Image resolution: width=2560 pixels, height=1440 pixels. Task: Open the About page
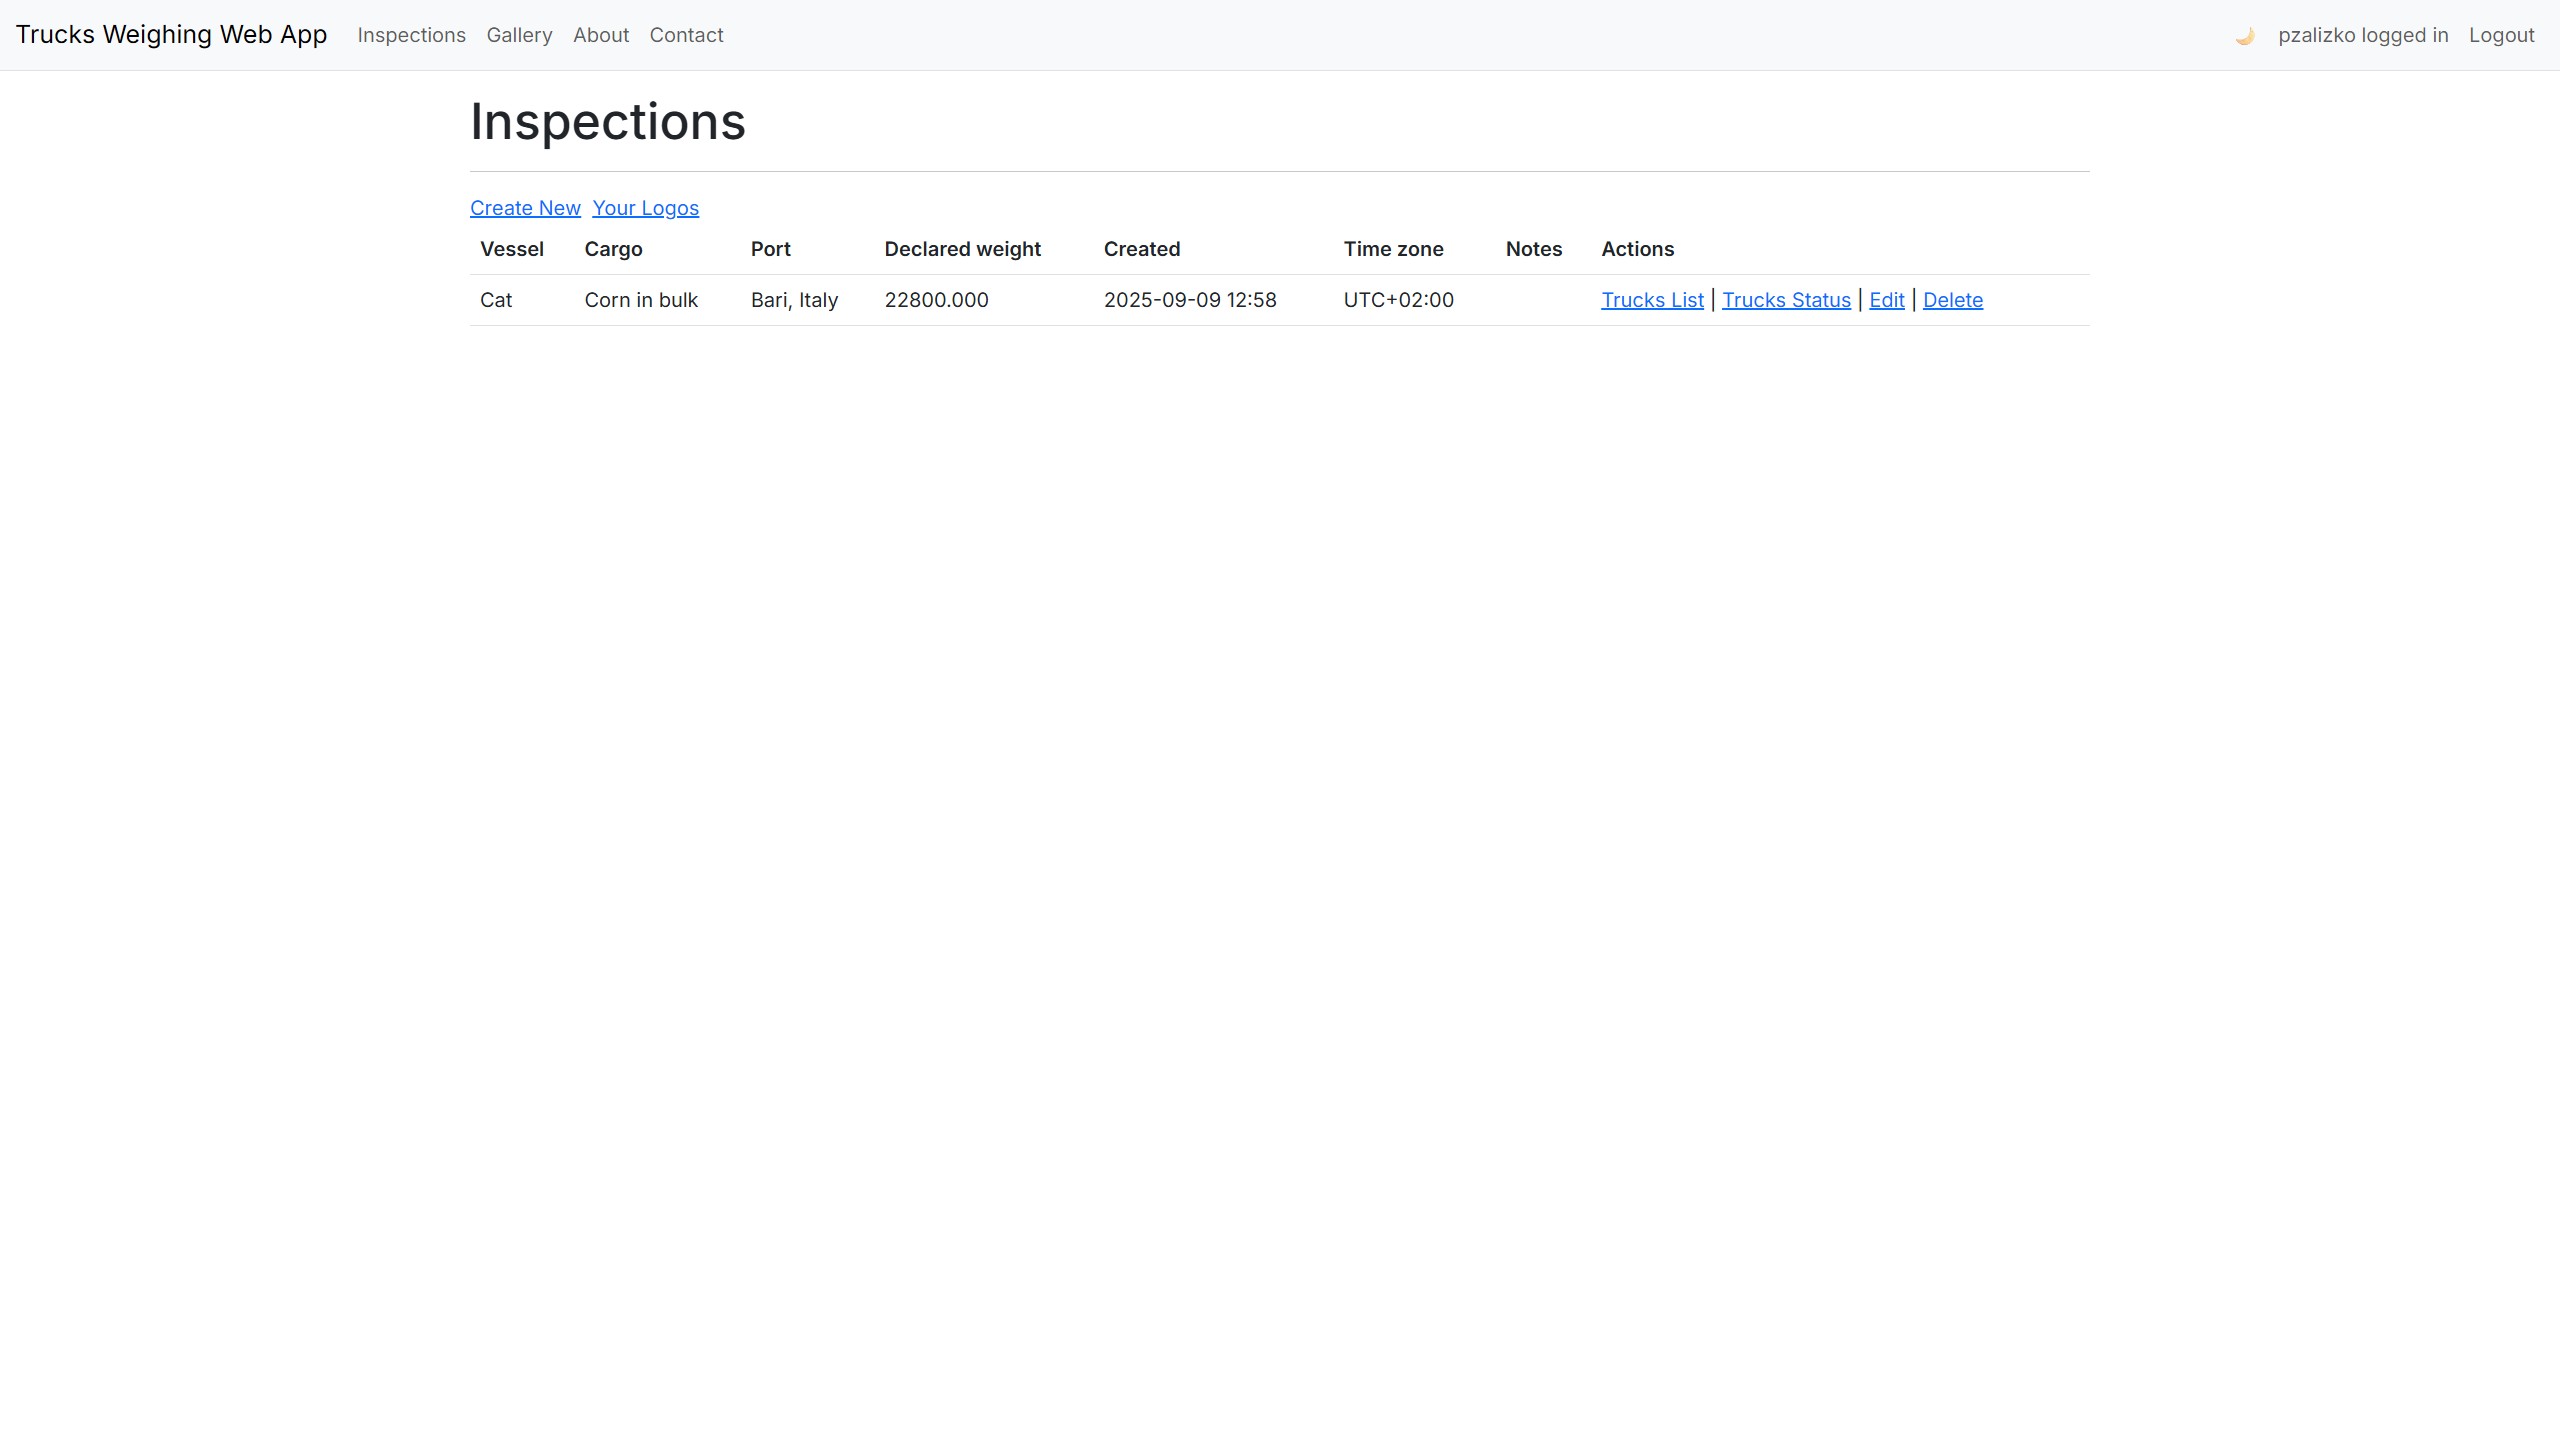pos(601,35)
